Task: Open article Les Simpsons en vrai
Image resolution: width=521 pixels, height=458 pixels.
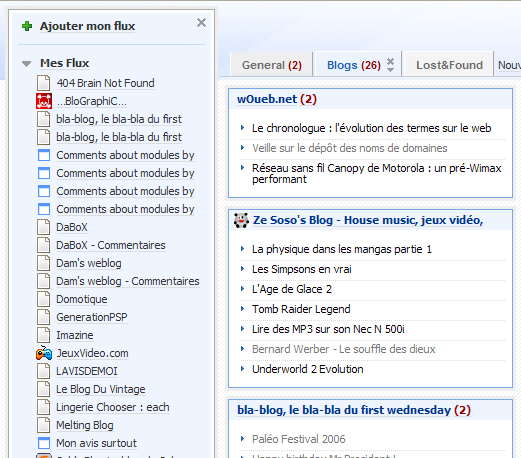Action: (x=302, y=269)
